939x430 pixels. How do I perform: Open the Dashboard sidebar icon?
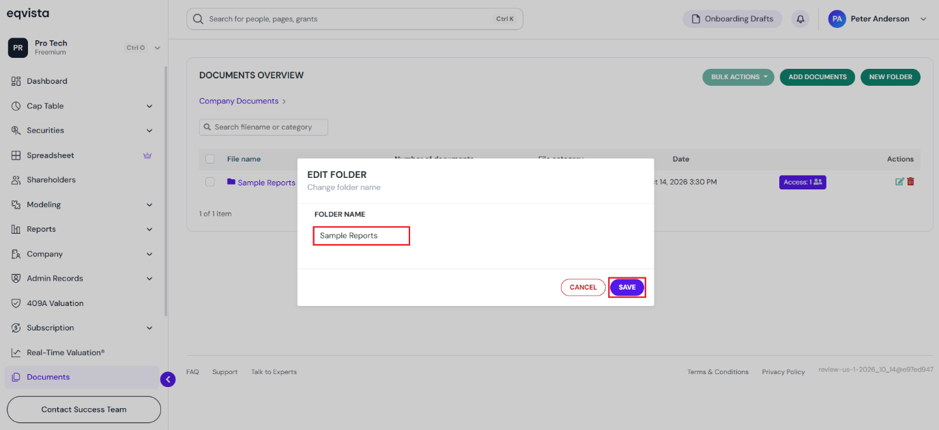tap(16, 81)
